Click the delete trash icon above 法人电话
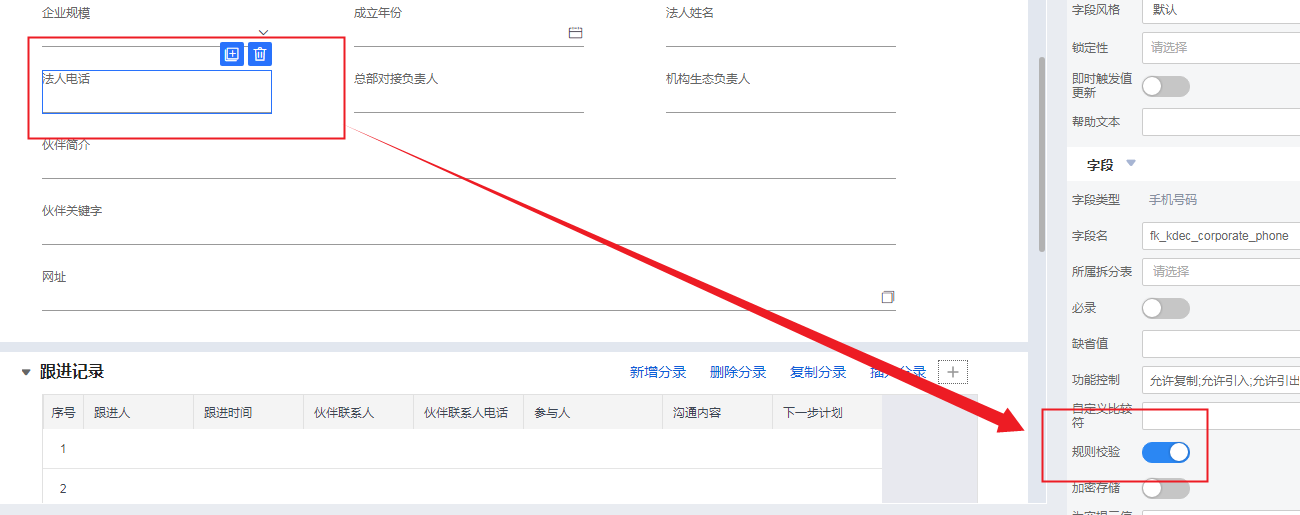 (260, 54)
